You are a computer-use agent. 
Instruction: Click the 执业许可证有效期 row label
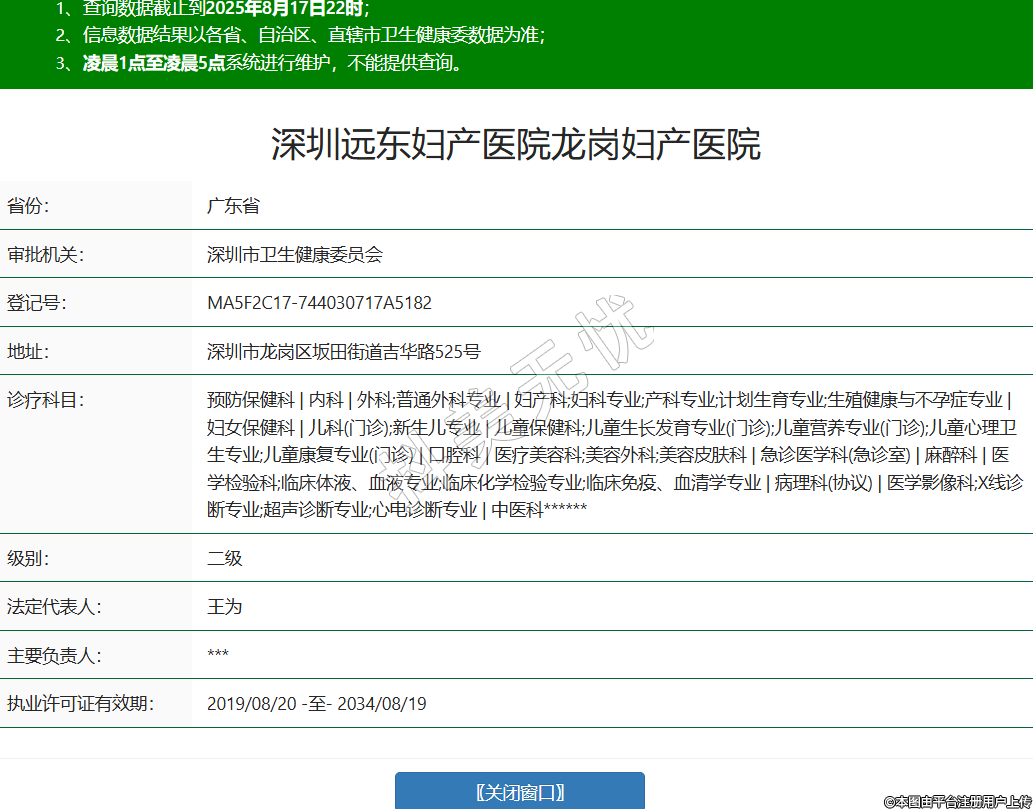(80, 703)
